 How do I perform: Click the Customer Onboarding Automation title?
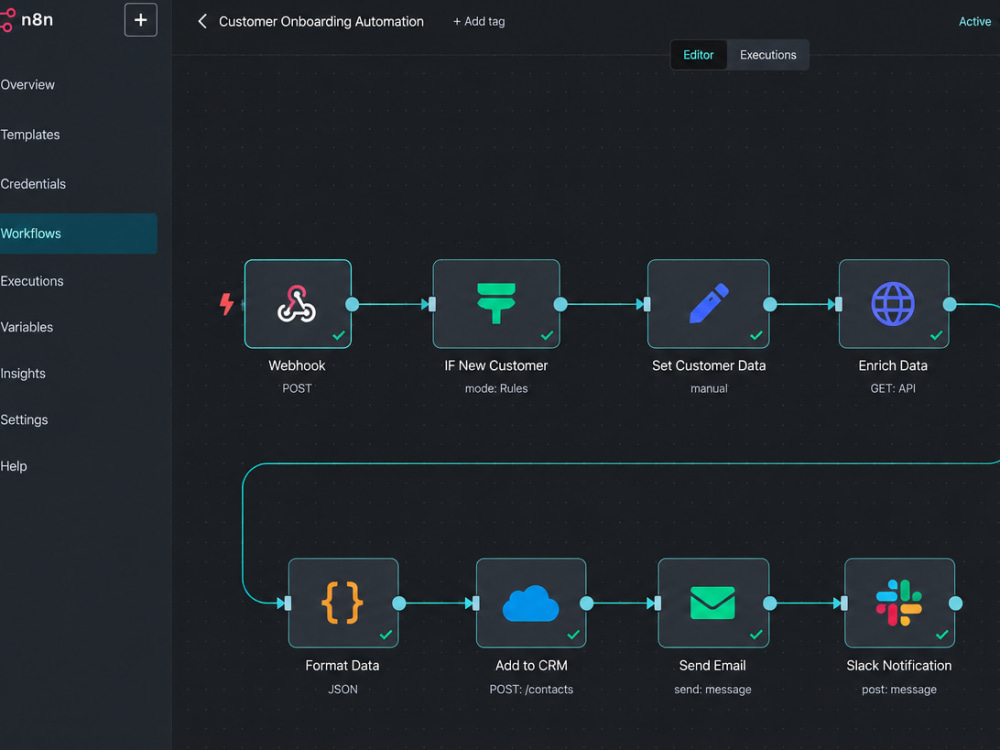click(321, 22)
